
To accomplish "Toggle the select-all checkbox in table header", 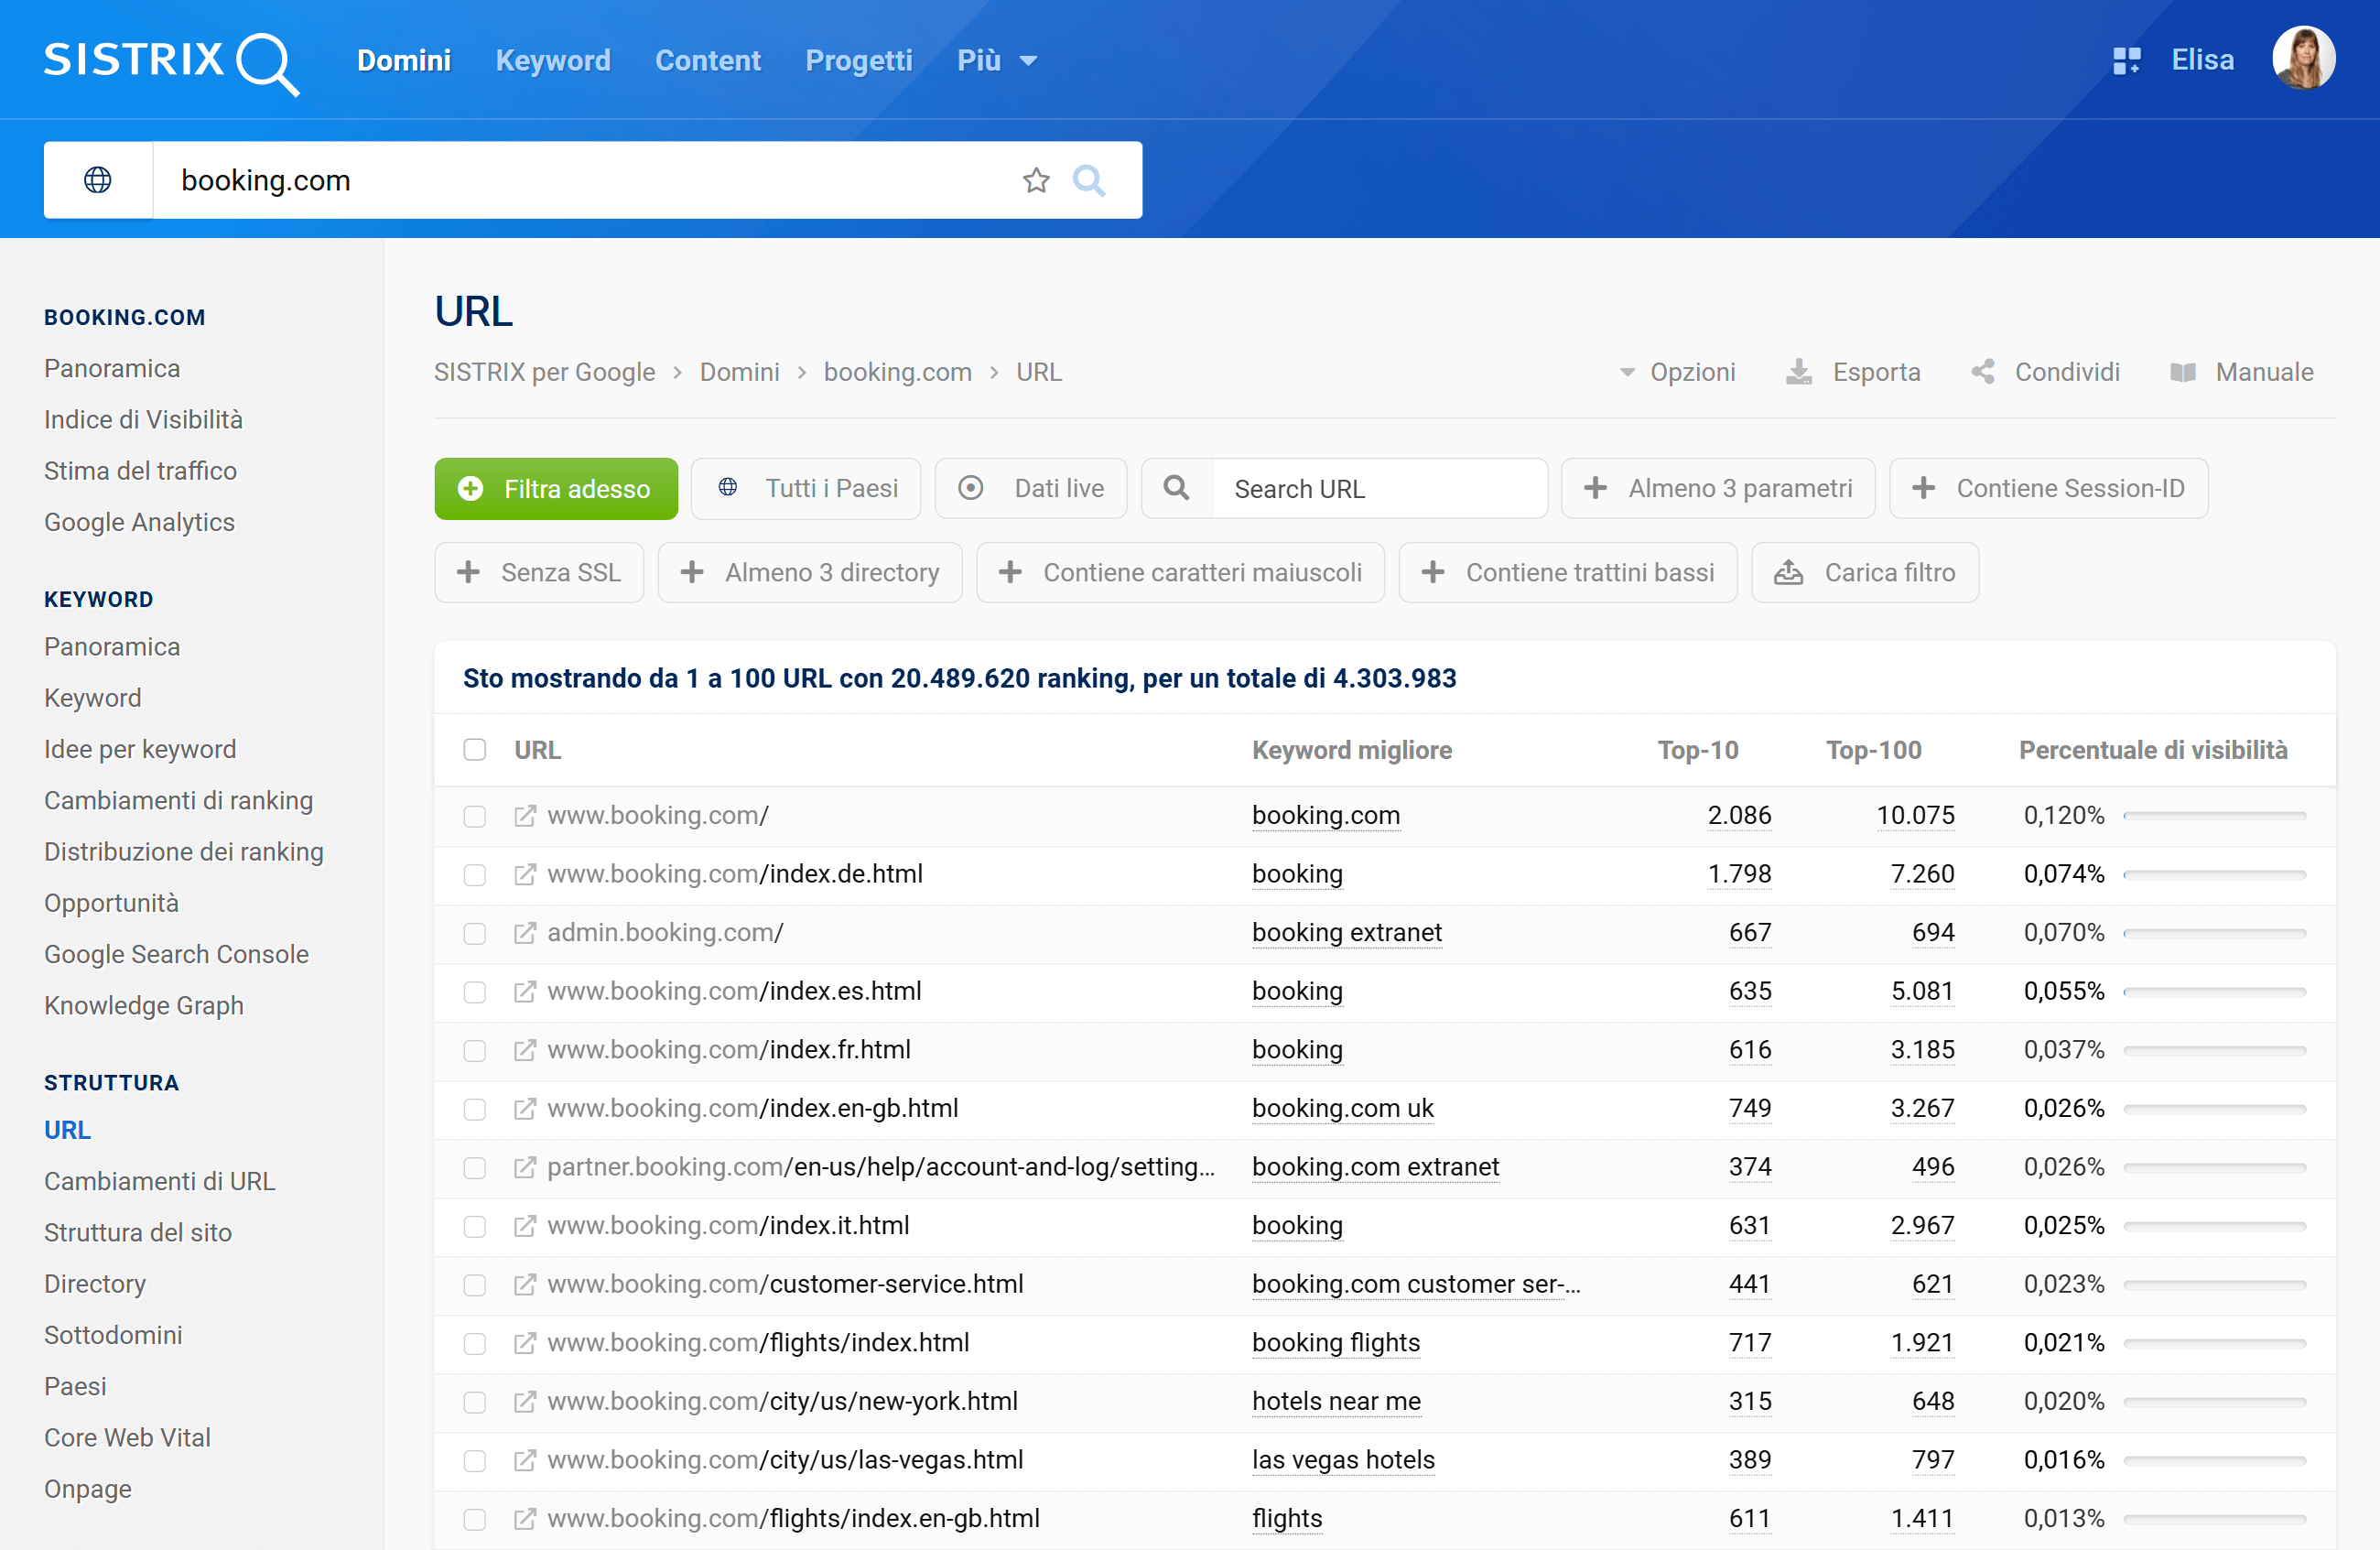I will (475, 750).
